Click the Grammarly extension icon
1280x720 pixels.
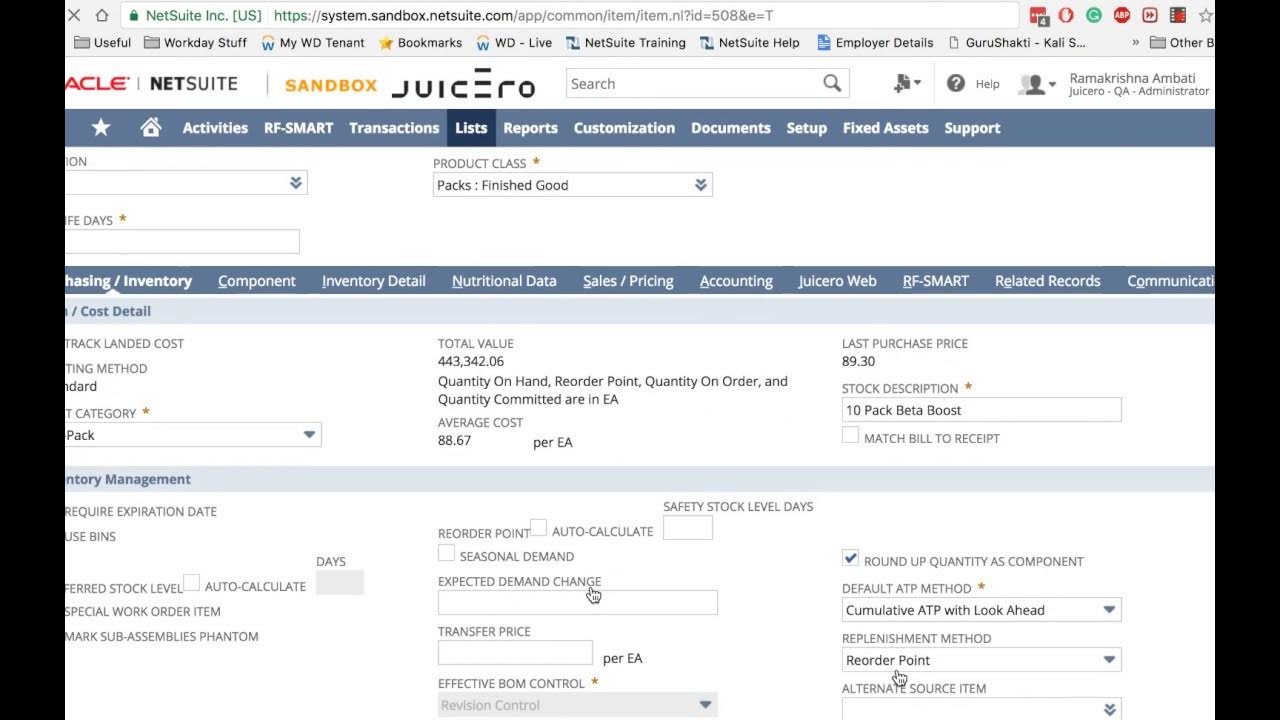(1094, 16)
